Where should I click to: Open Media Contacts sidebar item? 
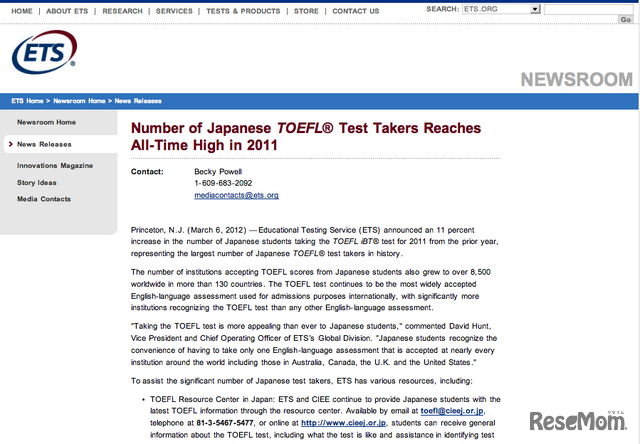click(44, 199)
